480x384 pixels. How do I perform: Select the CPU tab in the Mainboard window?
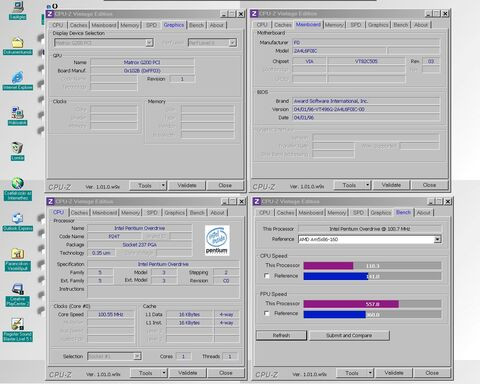click(262, 25)
